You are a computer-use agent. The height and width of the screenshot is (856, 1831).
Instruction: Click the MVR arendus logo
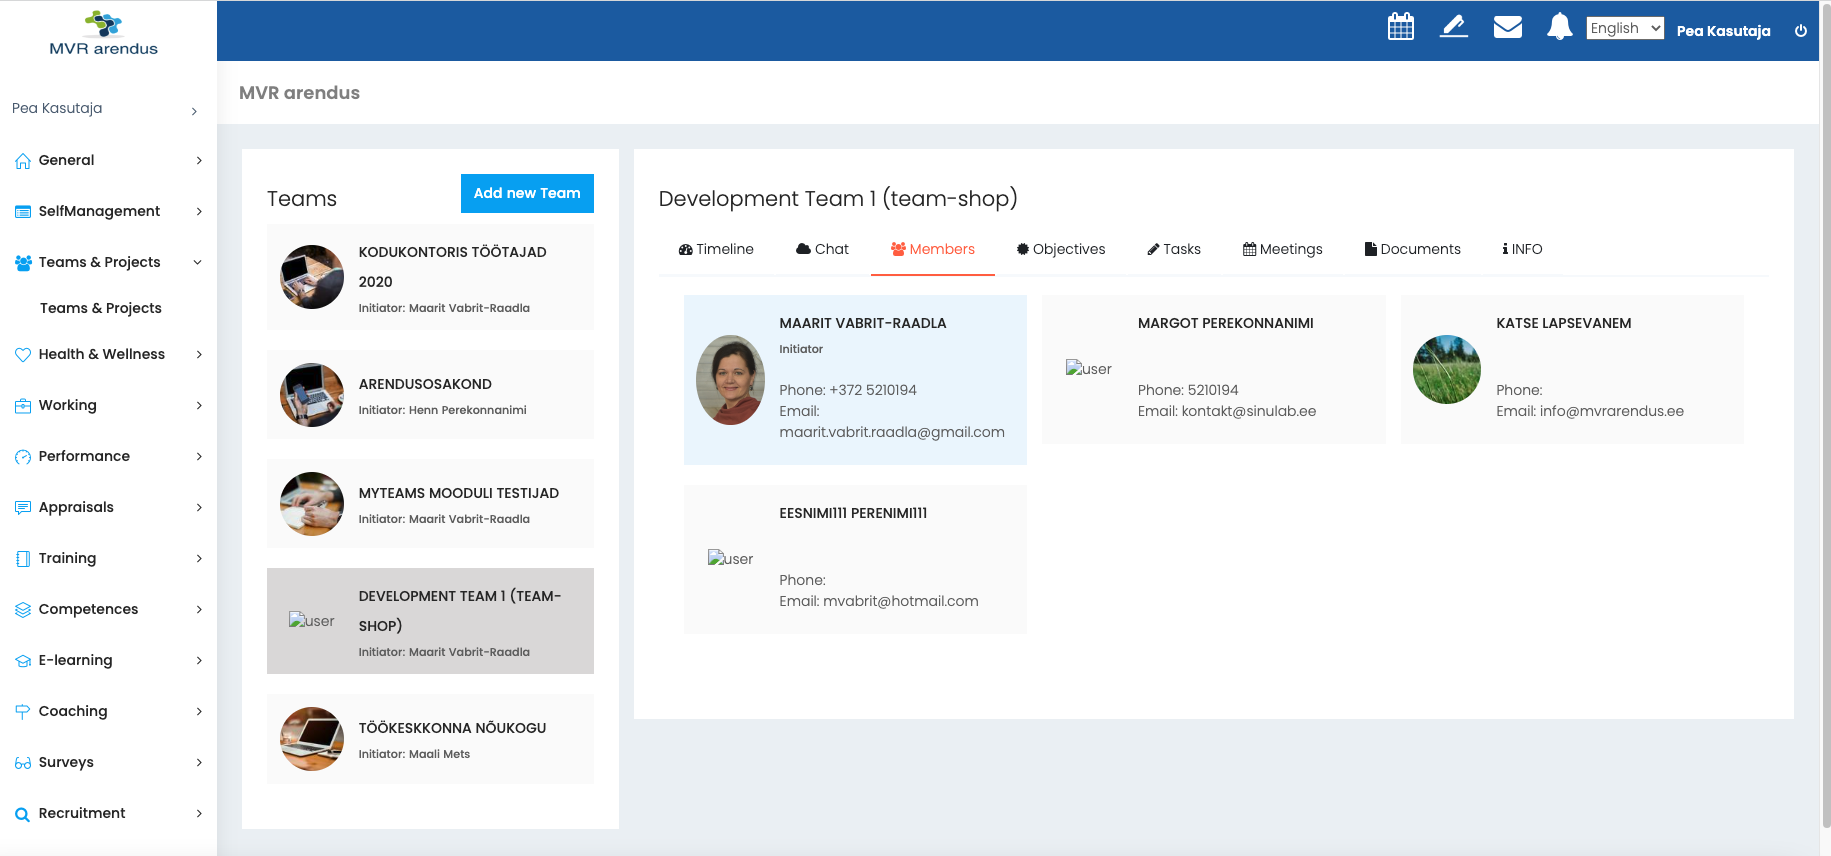tap(104, 33)
